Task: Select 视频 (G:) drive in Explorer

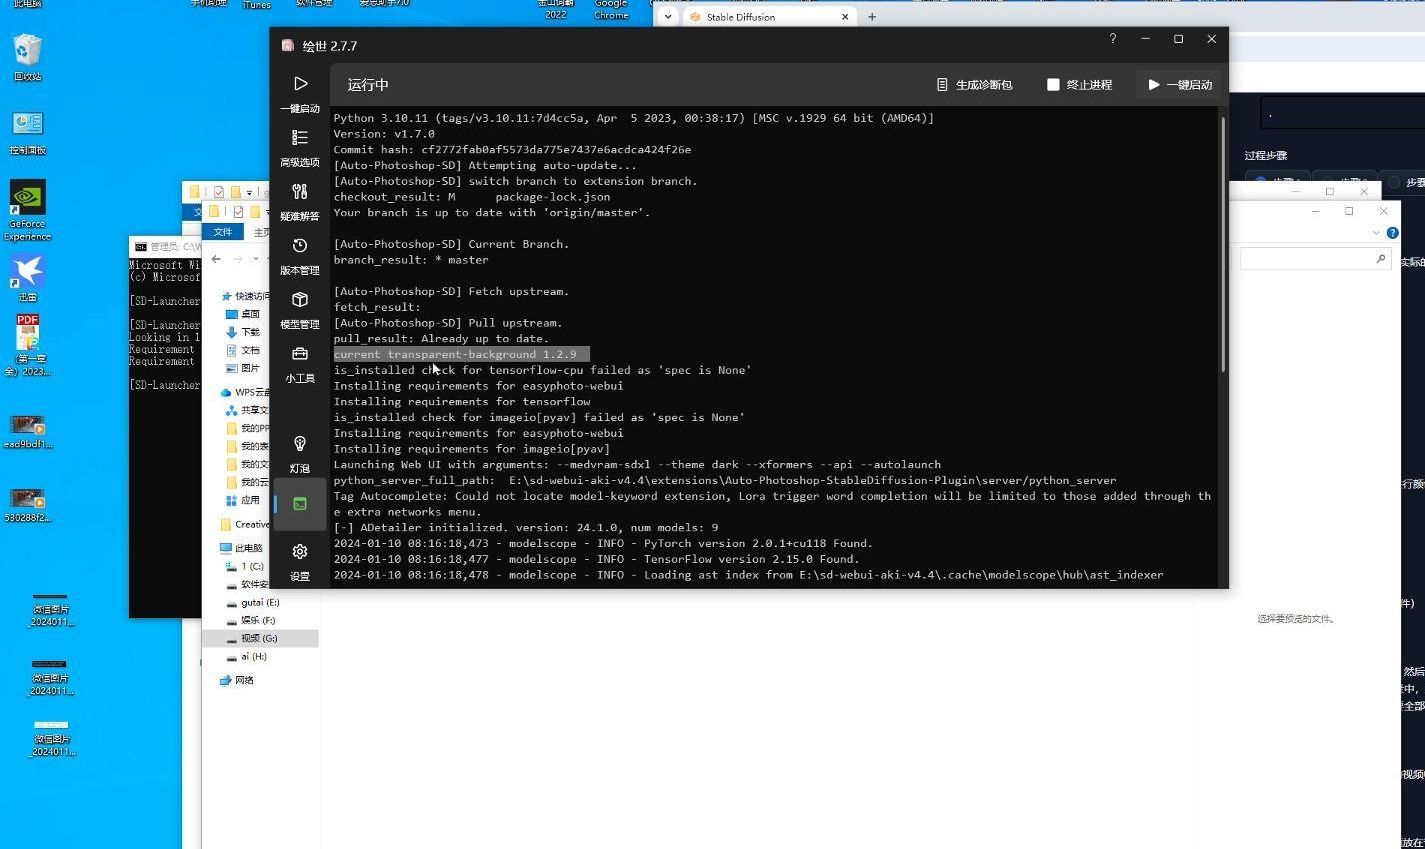Action: coord(259,638)
